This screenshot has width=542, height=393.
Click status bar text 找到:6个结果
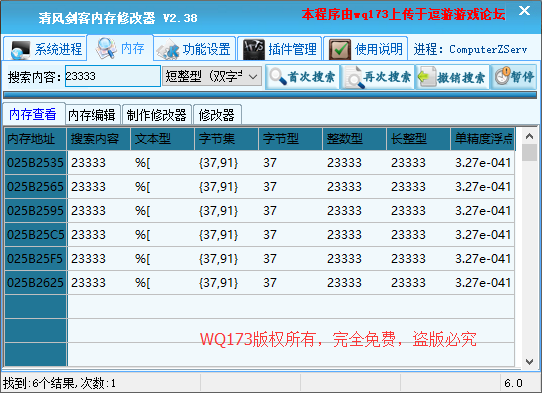[x=39, y=383]
